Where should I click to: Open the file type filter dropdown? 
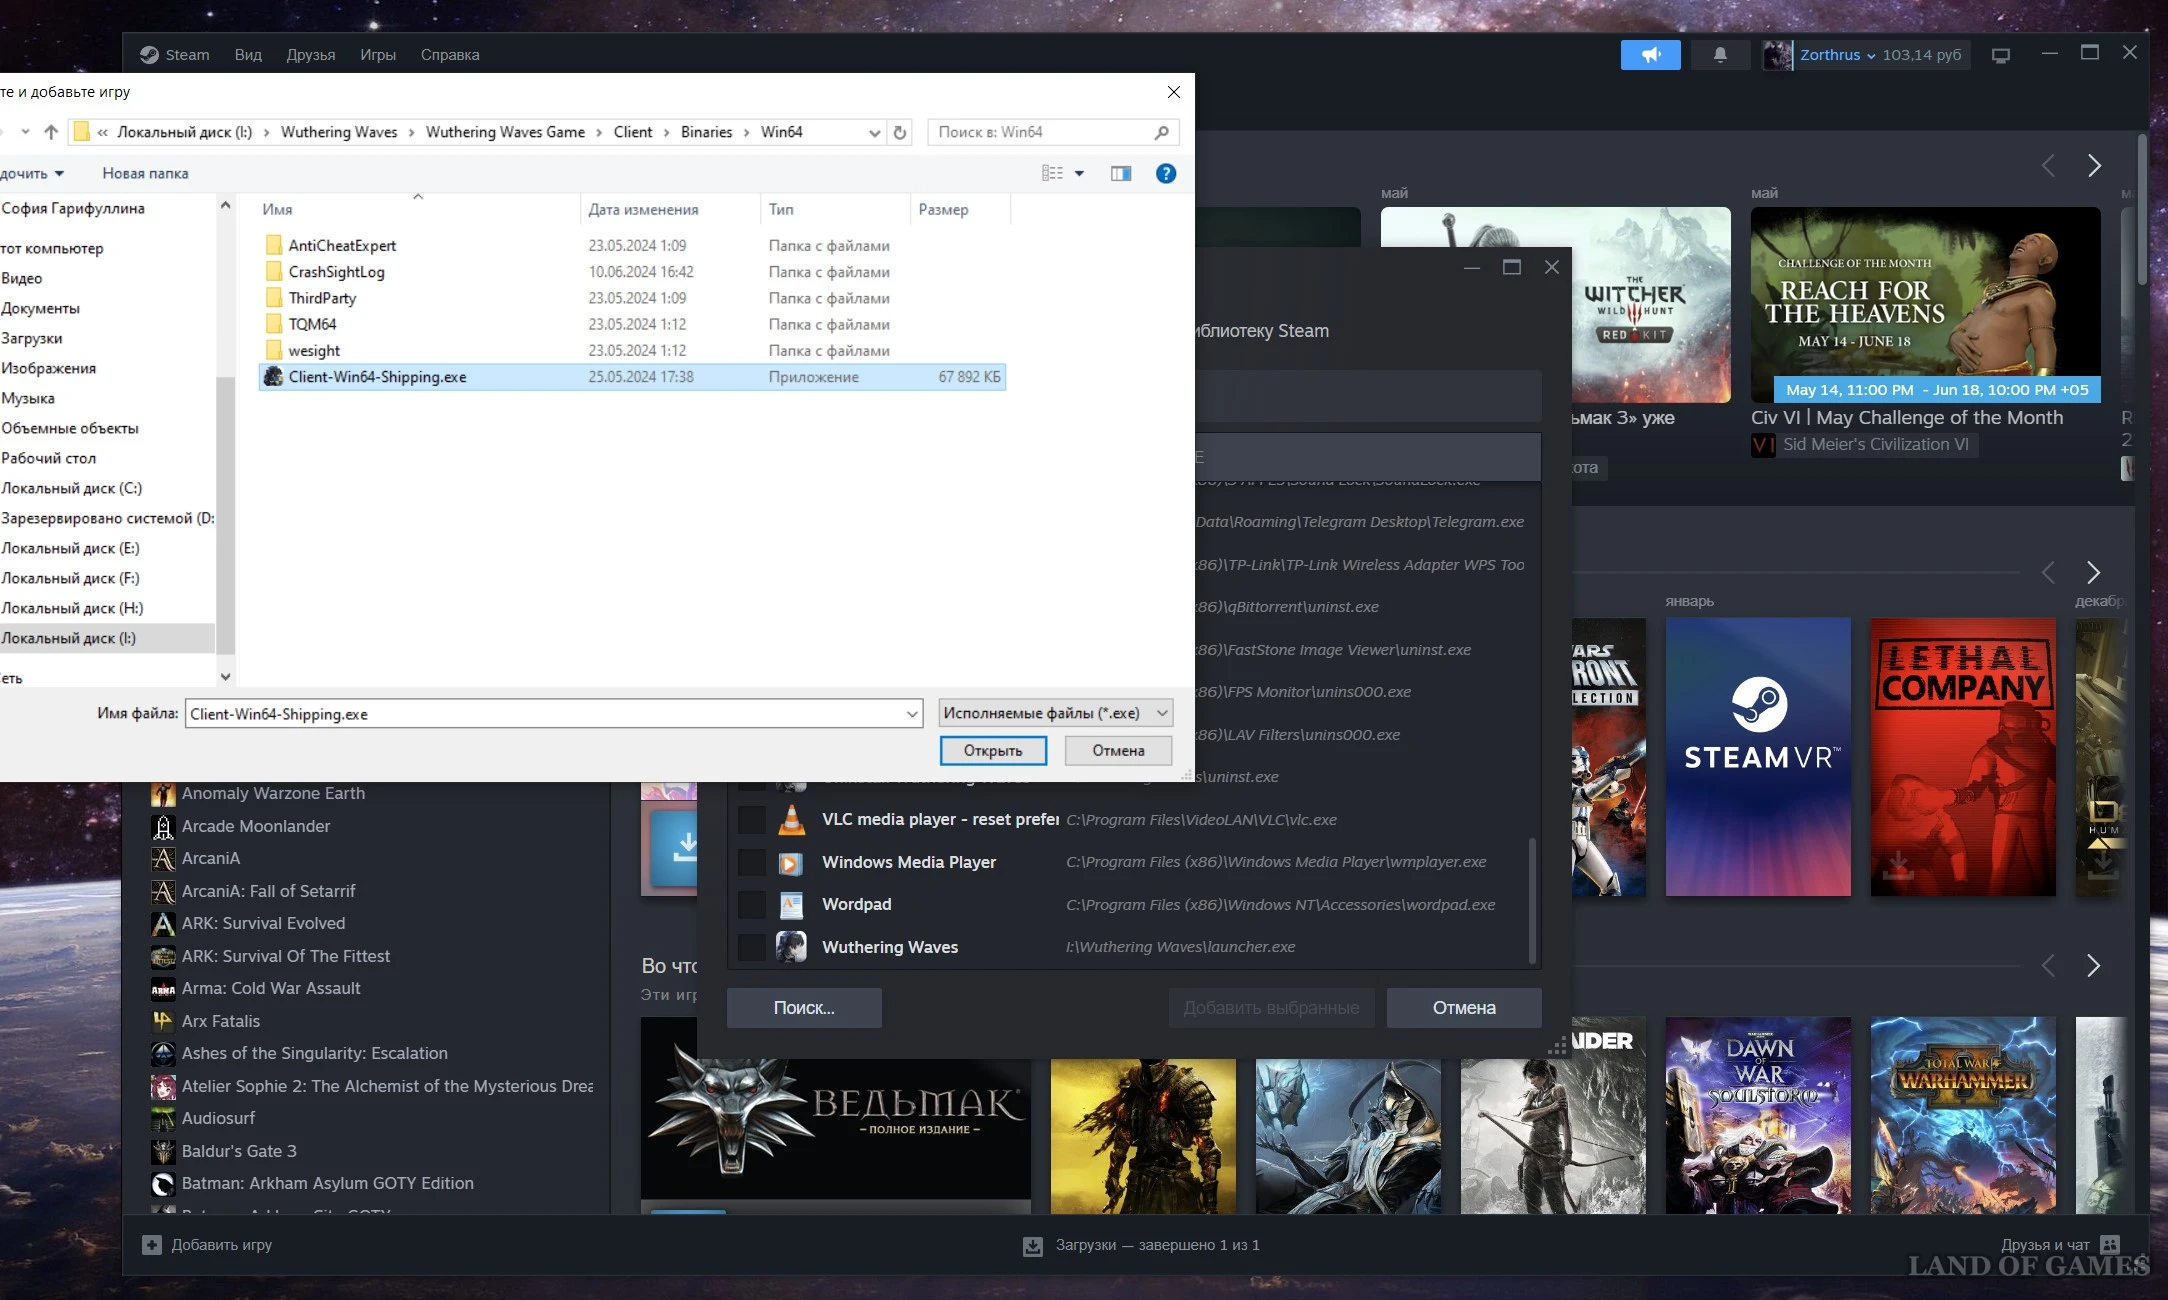click(x=1055, y=713)
